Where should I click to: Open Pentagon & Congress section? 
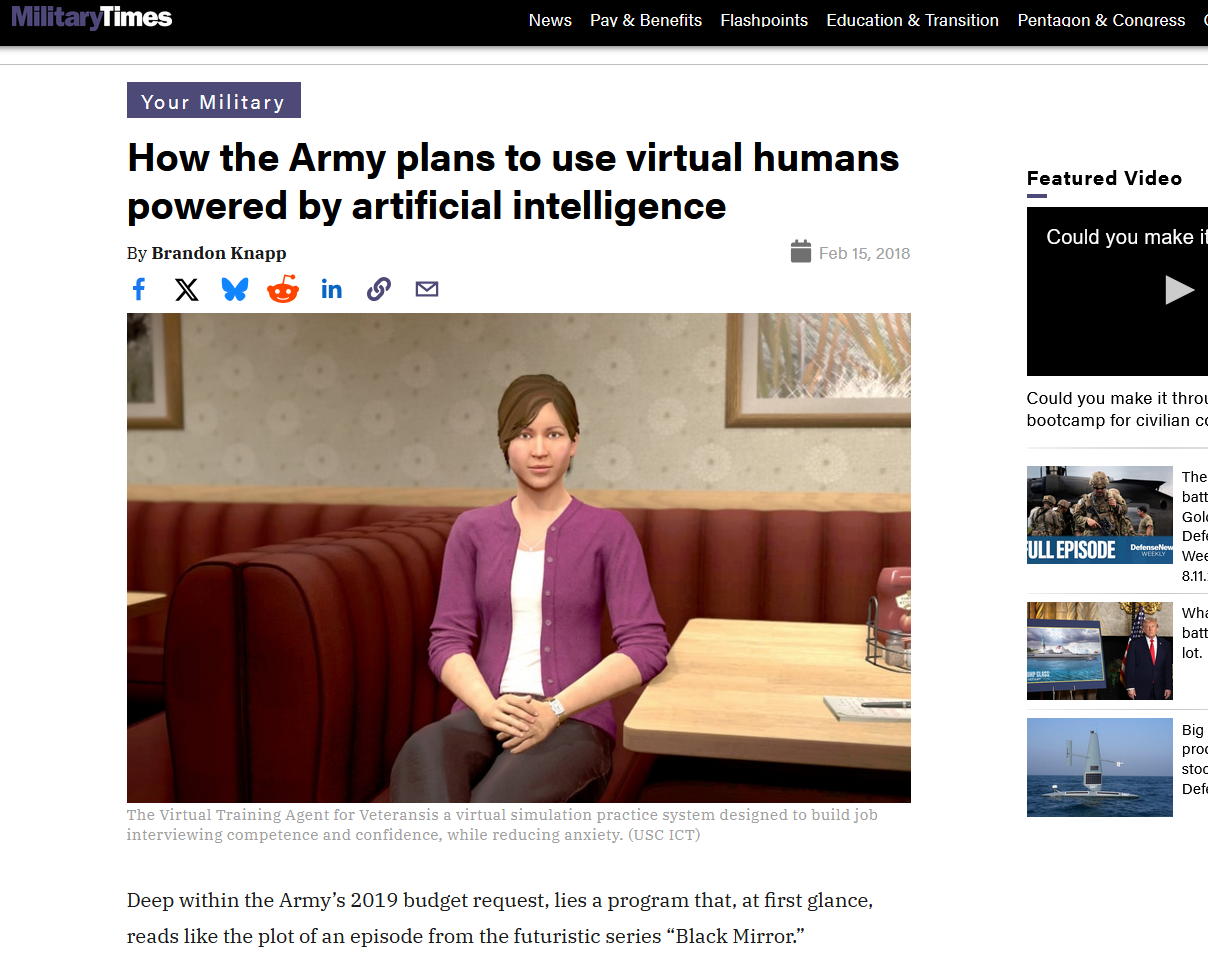click(1101, 20)
